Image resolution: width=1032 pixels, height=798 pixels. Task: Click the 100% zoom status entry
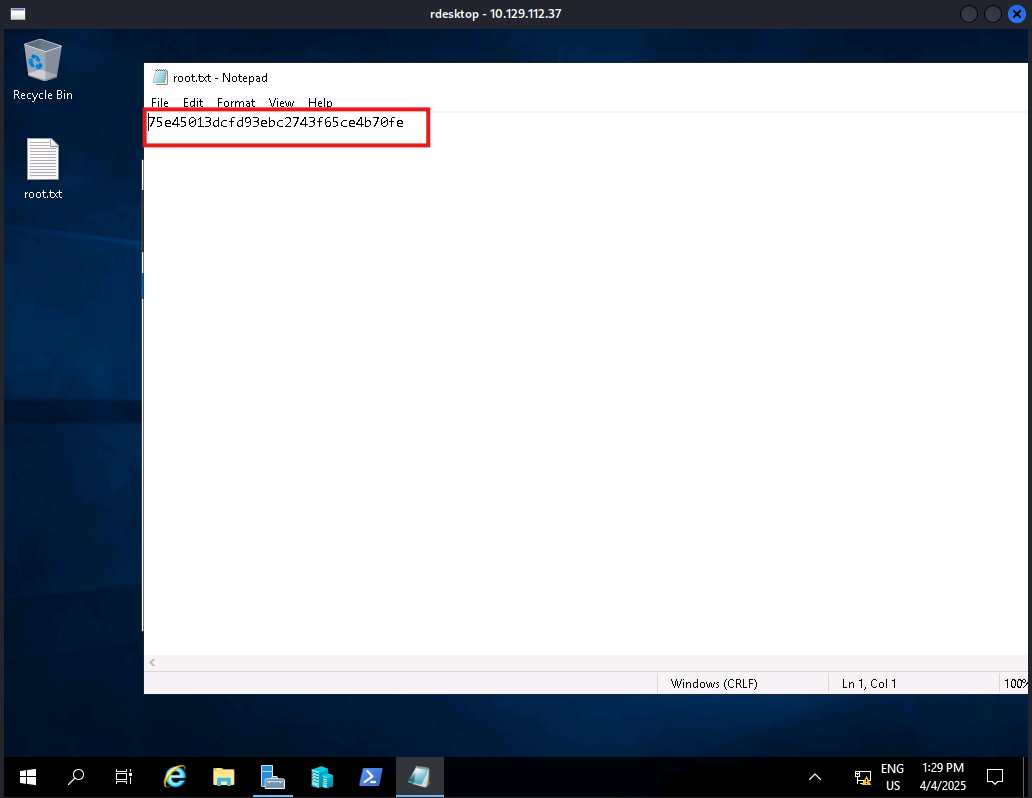pos(1015,683)
